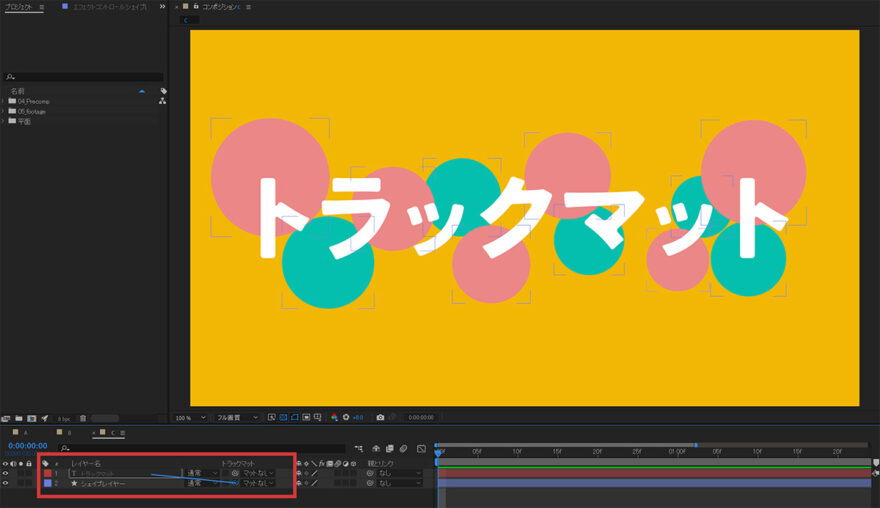Viewport: 880px width, 508px height.
Task: Create a new composition from Project footer
Action: tap(32, 418)
